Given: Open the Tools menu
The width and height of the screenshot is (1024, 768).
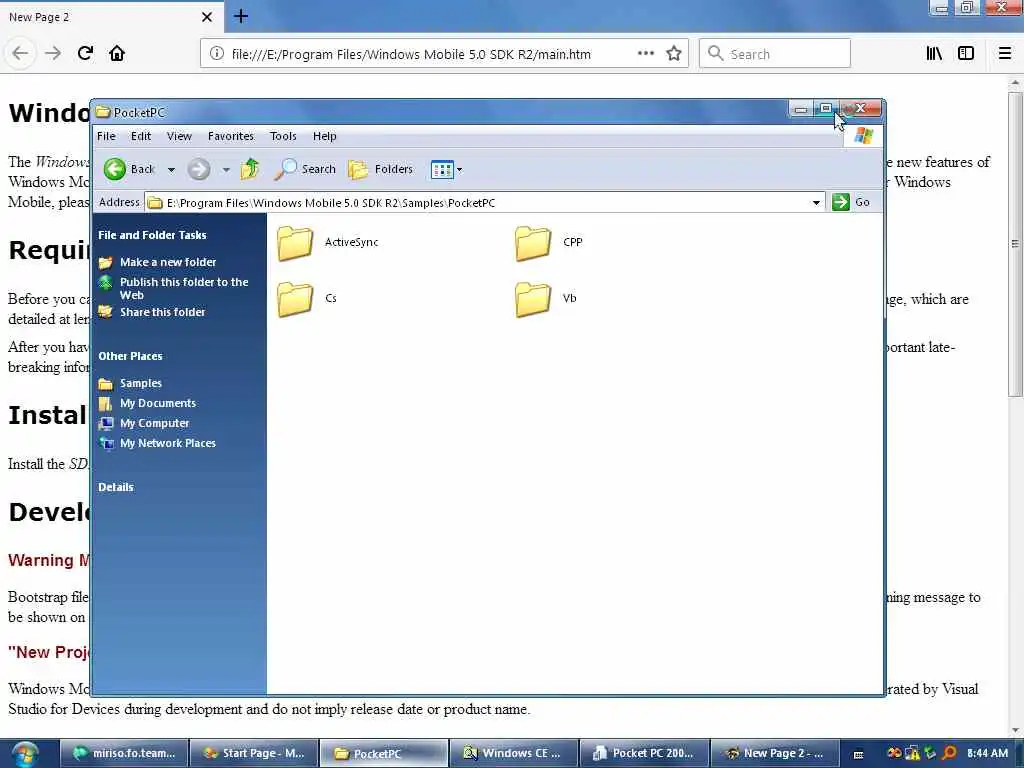Looking at the screenshot, I should (283, 136).
